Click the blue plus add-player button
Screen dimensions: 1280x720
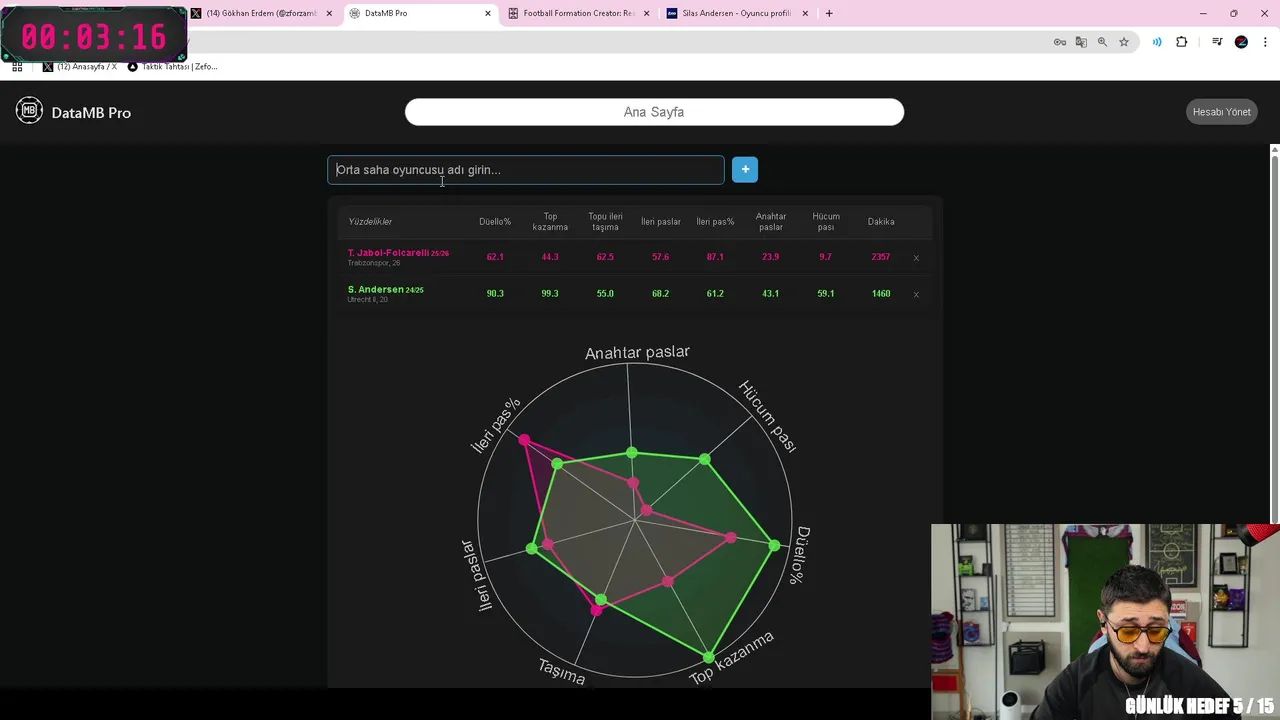click(745, 170)
